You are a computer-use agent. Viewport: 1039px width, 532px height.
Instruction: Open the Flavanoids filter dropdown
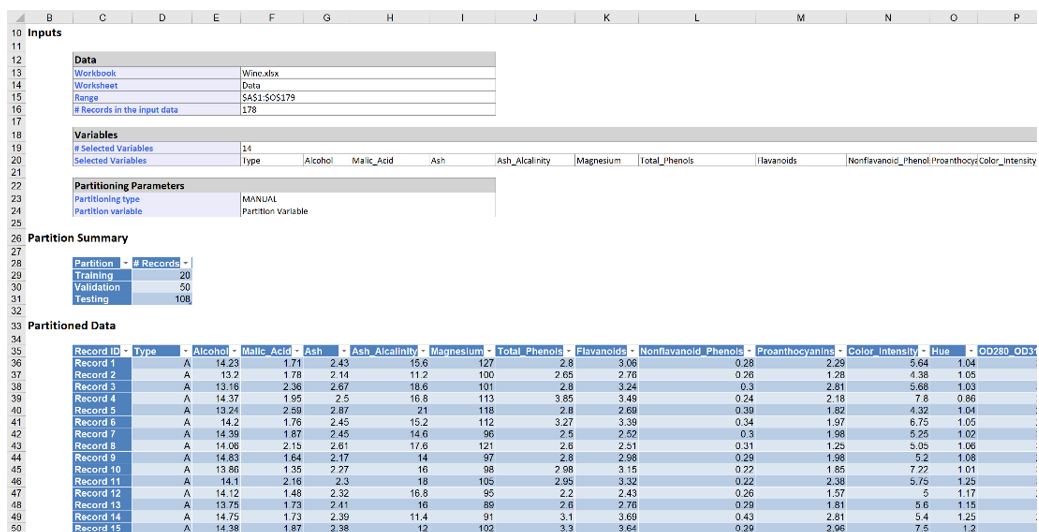tap(632, 351)
